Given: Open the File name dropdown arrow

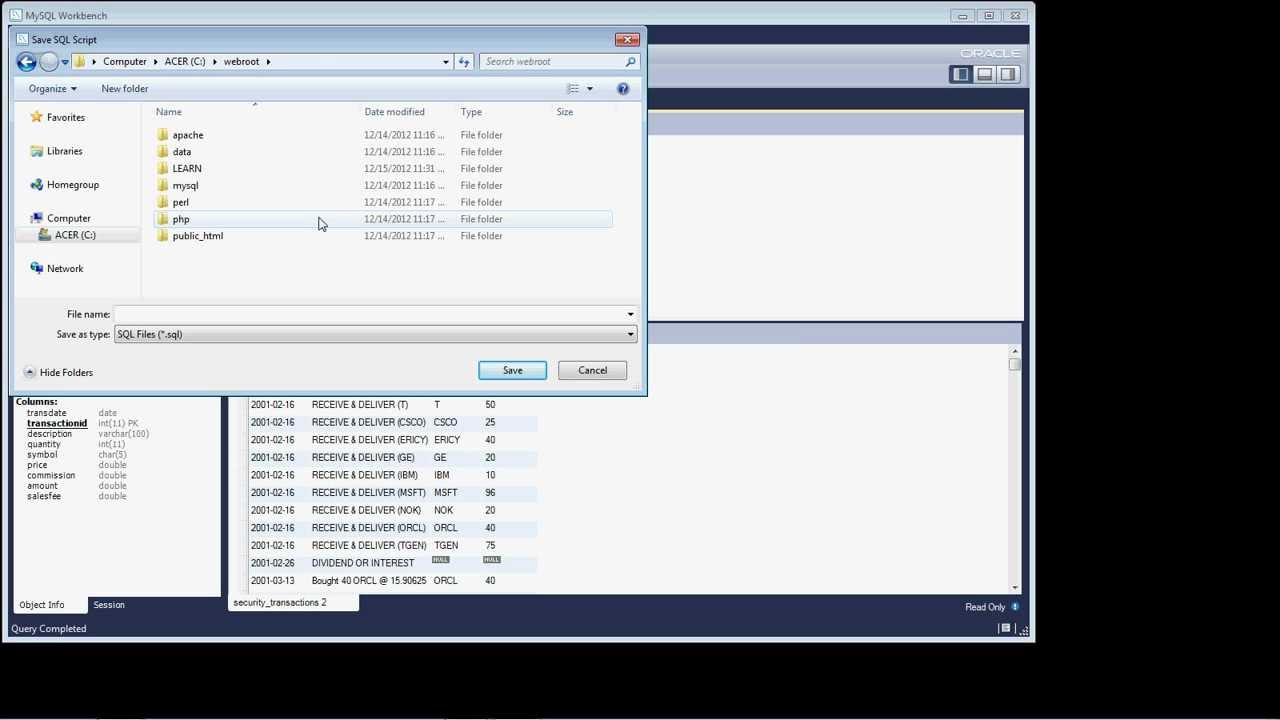Looking at the screenshot, I should point(630,314).
